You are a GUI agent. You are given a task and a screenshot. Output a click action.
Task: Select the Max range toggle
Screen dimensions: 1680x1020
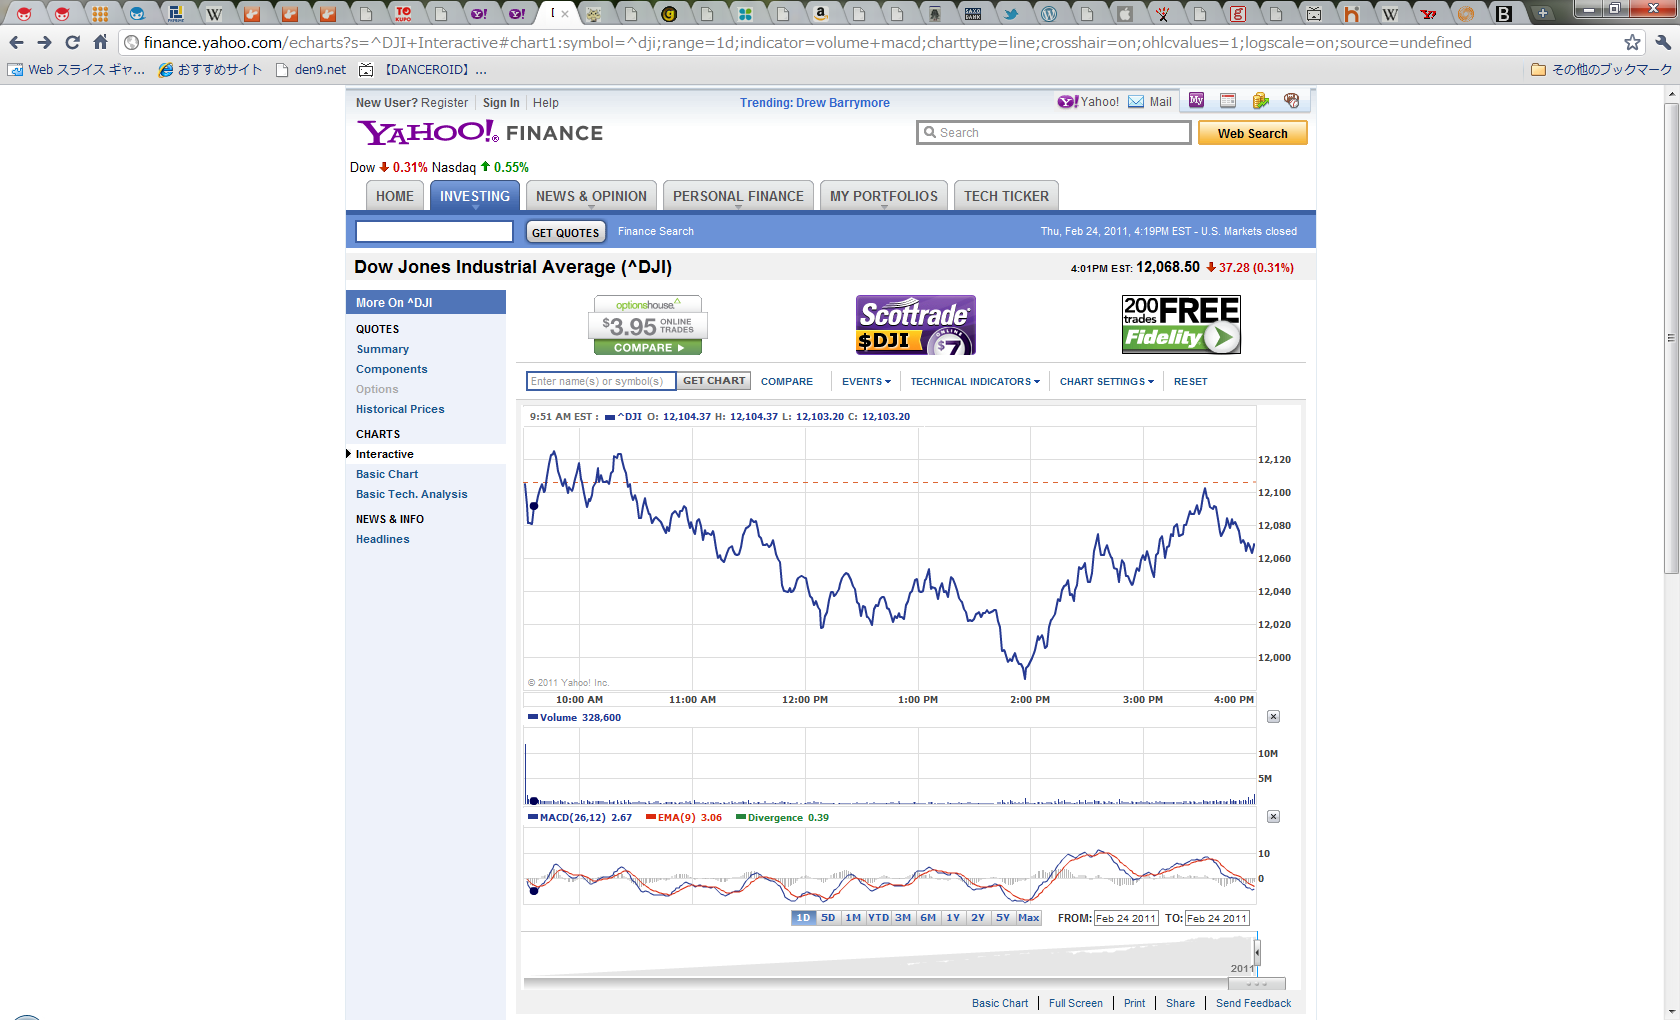pyautogui.click(x=1029, y=918)
